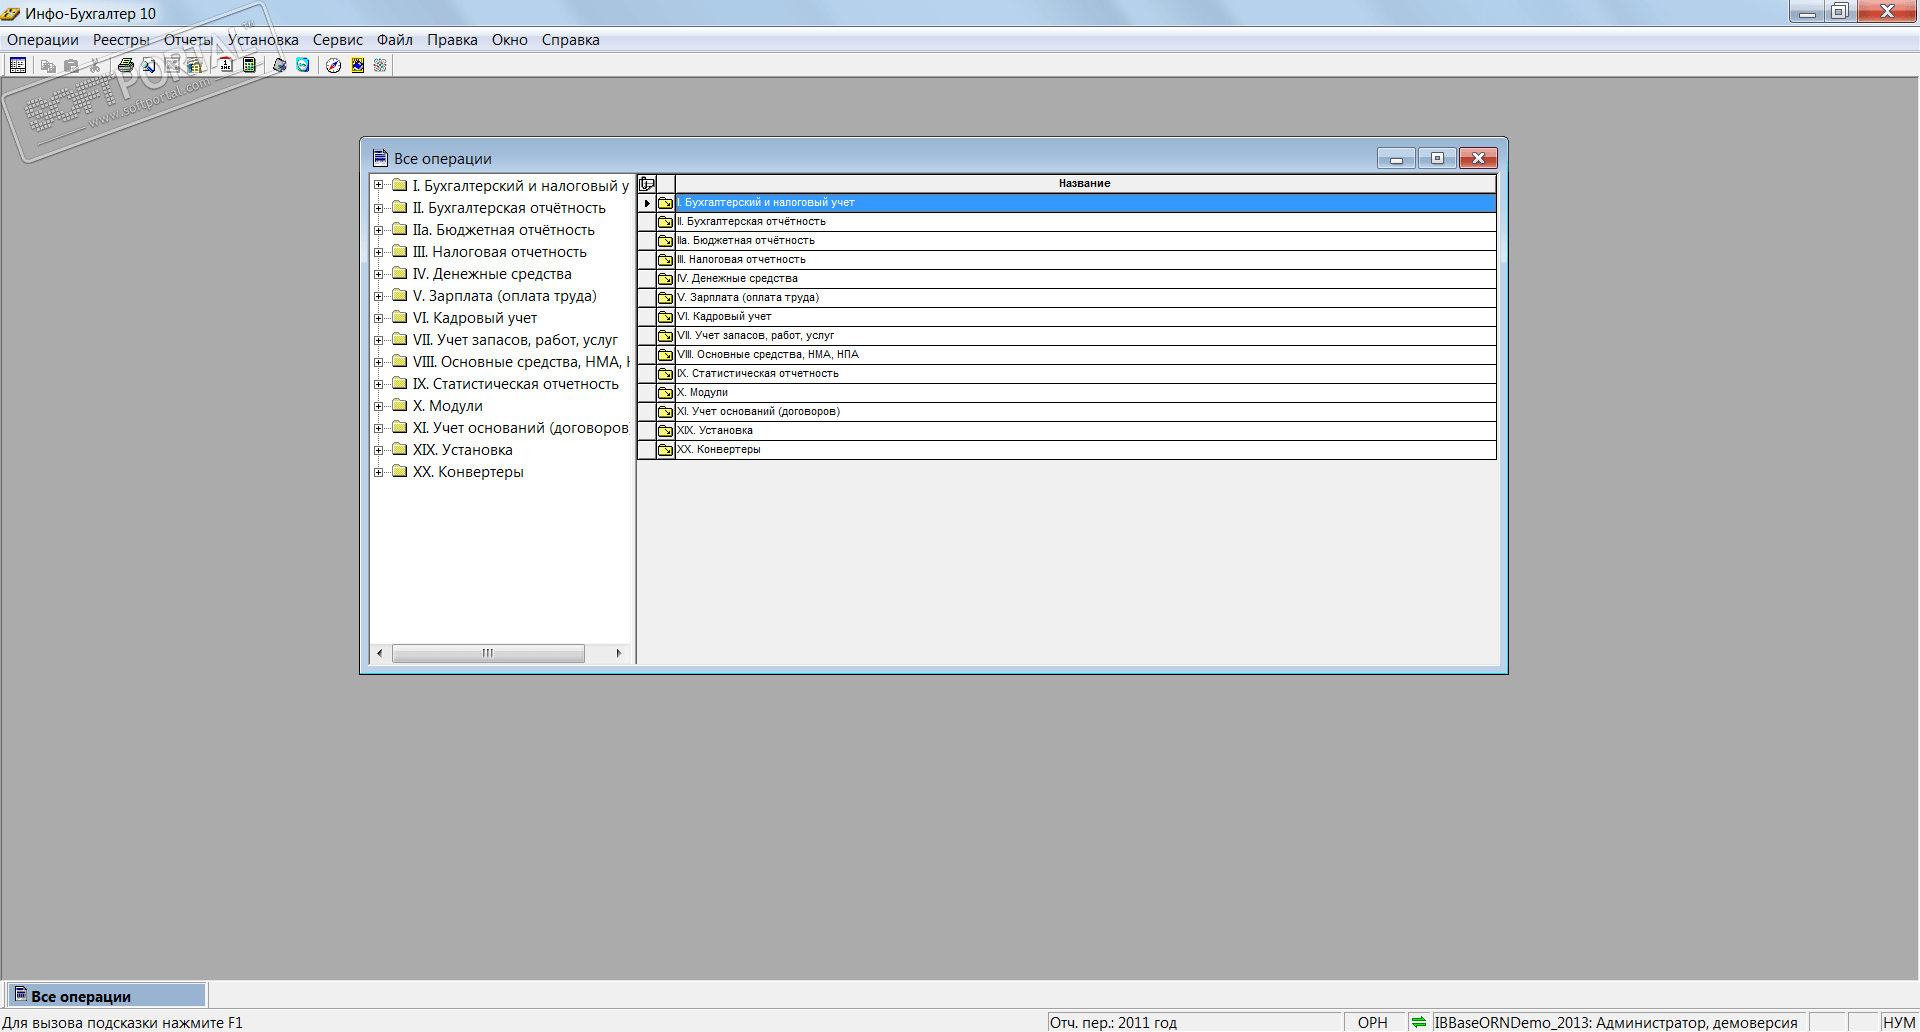This screenshot has width=1920, height=1032.
Task: Open the Правка menu
Action: tap(452, 40)
